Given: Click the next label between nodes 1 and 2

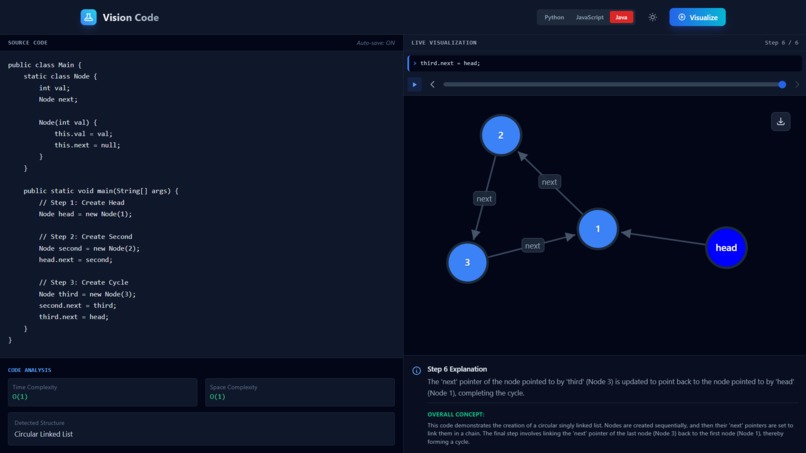Looking at the screenshot, I should [549, 182].
